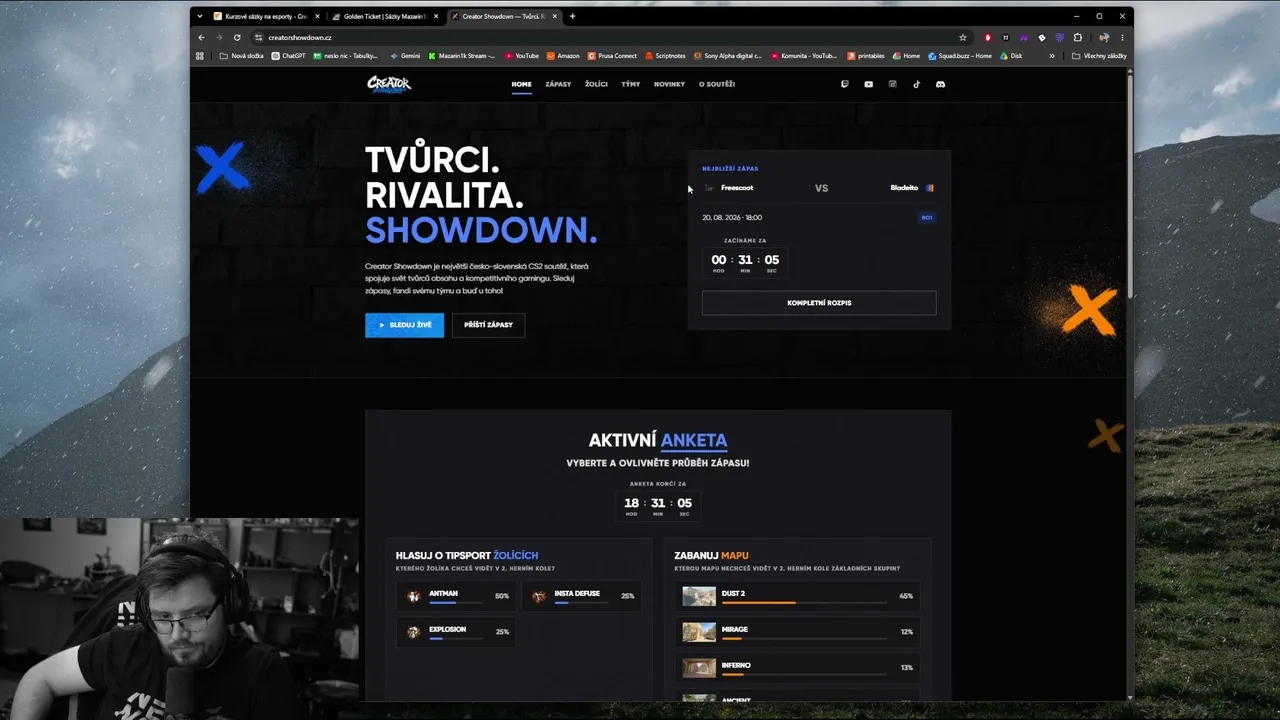
Task: Open a new browser tab
Action: [x=573, y=16]
